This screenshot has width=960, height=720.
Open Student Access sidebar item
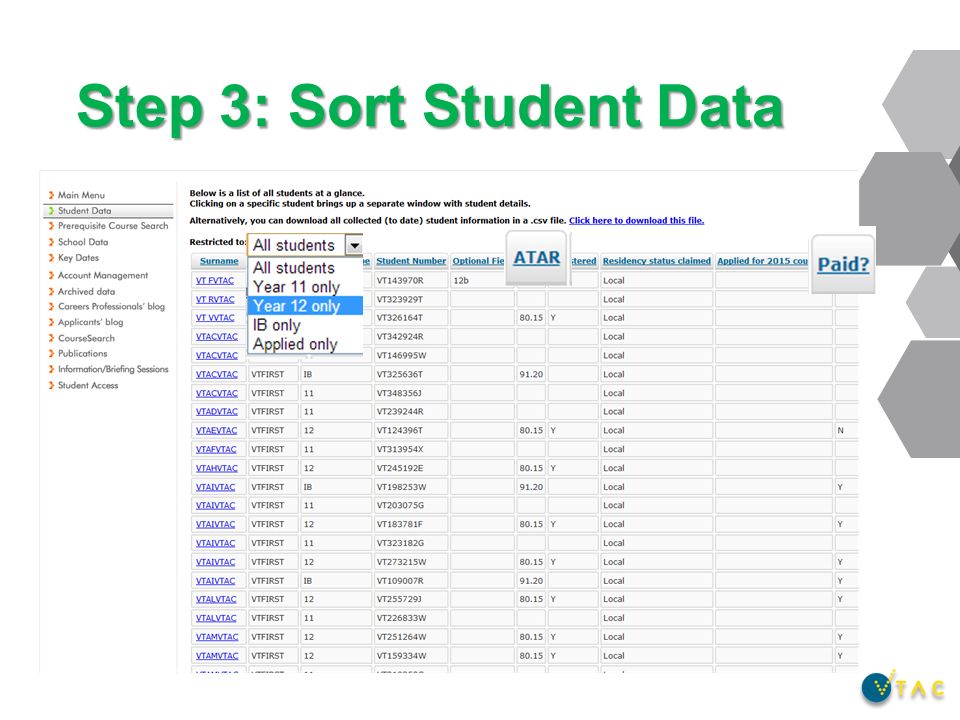tap(88, 385)
